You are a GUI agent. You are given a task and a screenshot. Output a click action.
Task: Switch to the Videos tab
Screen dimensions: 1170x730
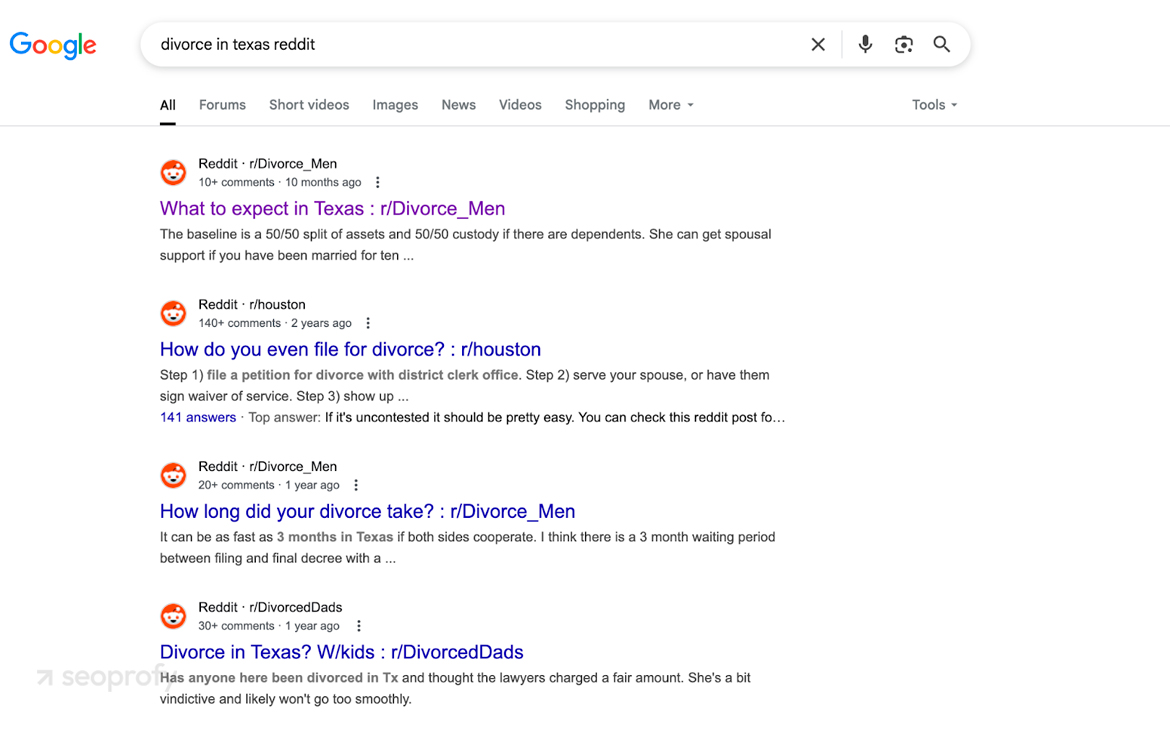pos(520,105)
